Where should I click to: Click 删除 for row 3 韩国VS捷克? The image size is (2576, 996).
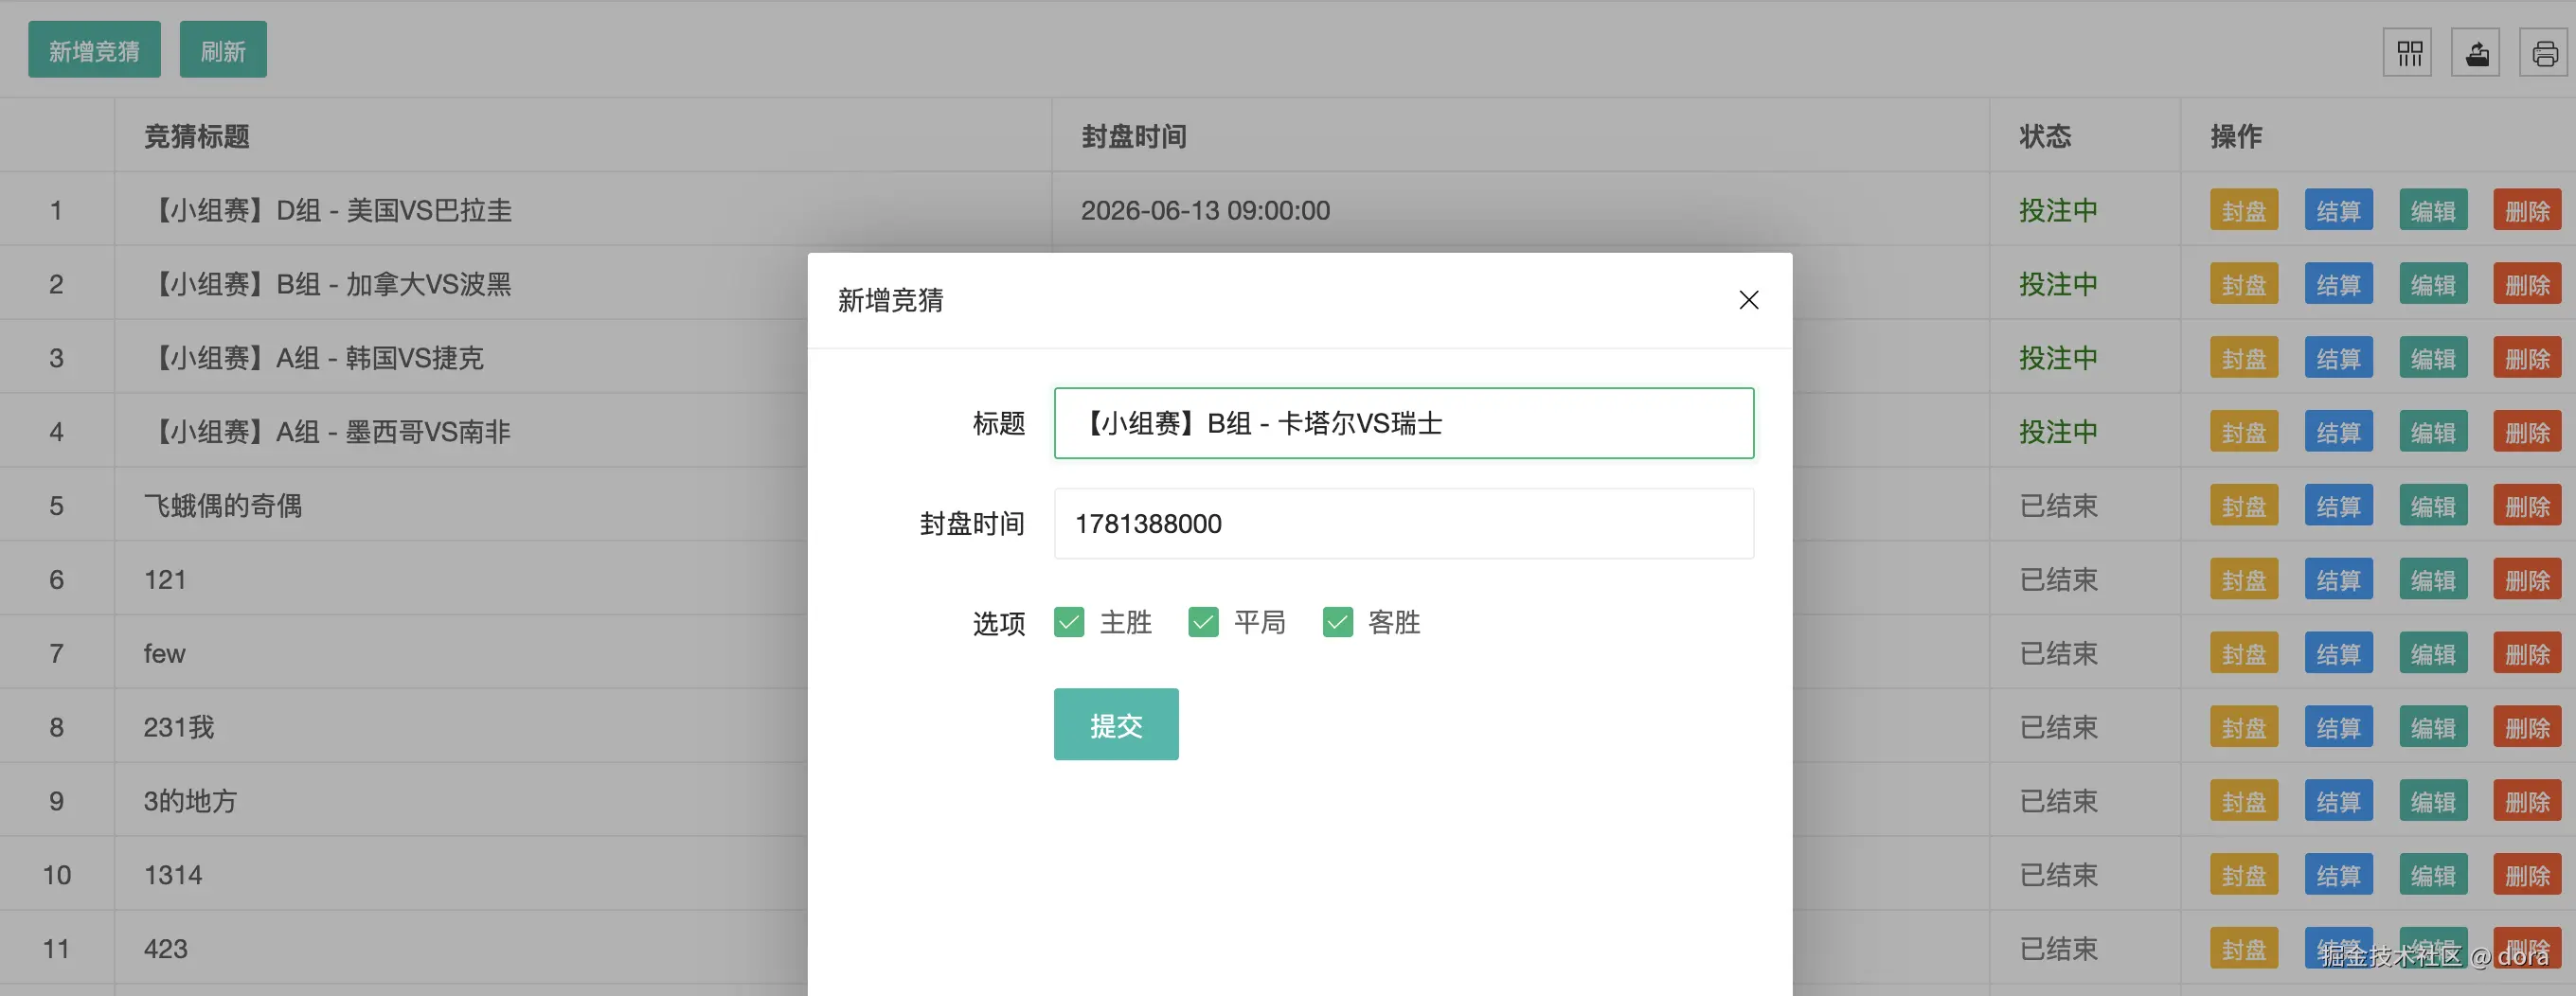pyautogui.click(x=2528, y=358)
